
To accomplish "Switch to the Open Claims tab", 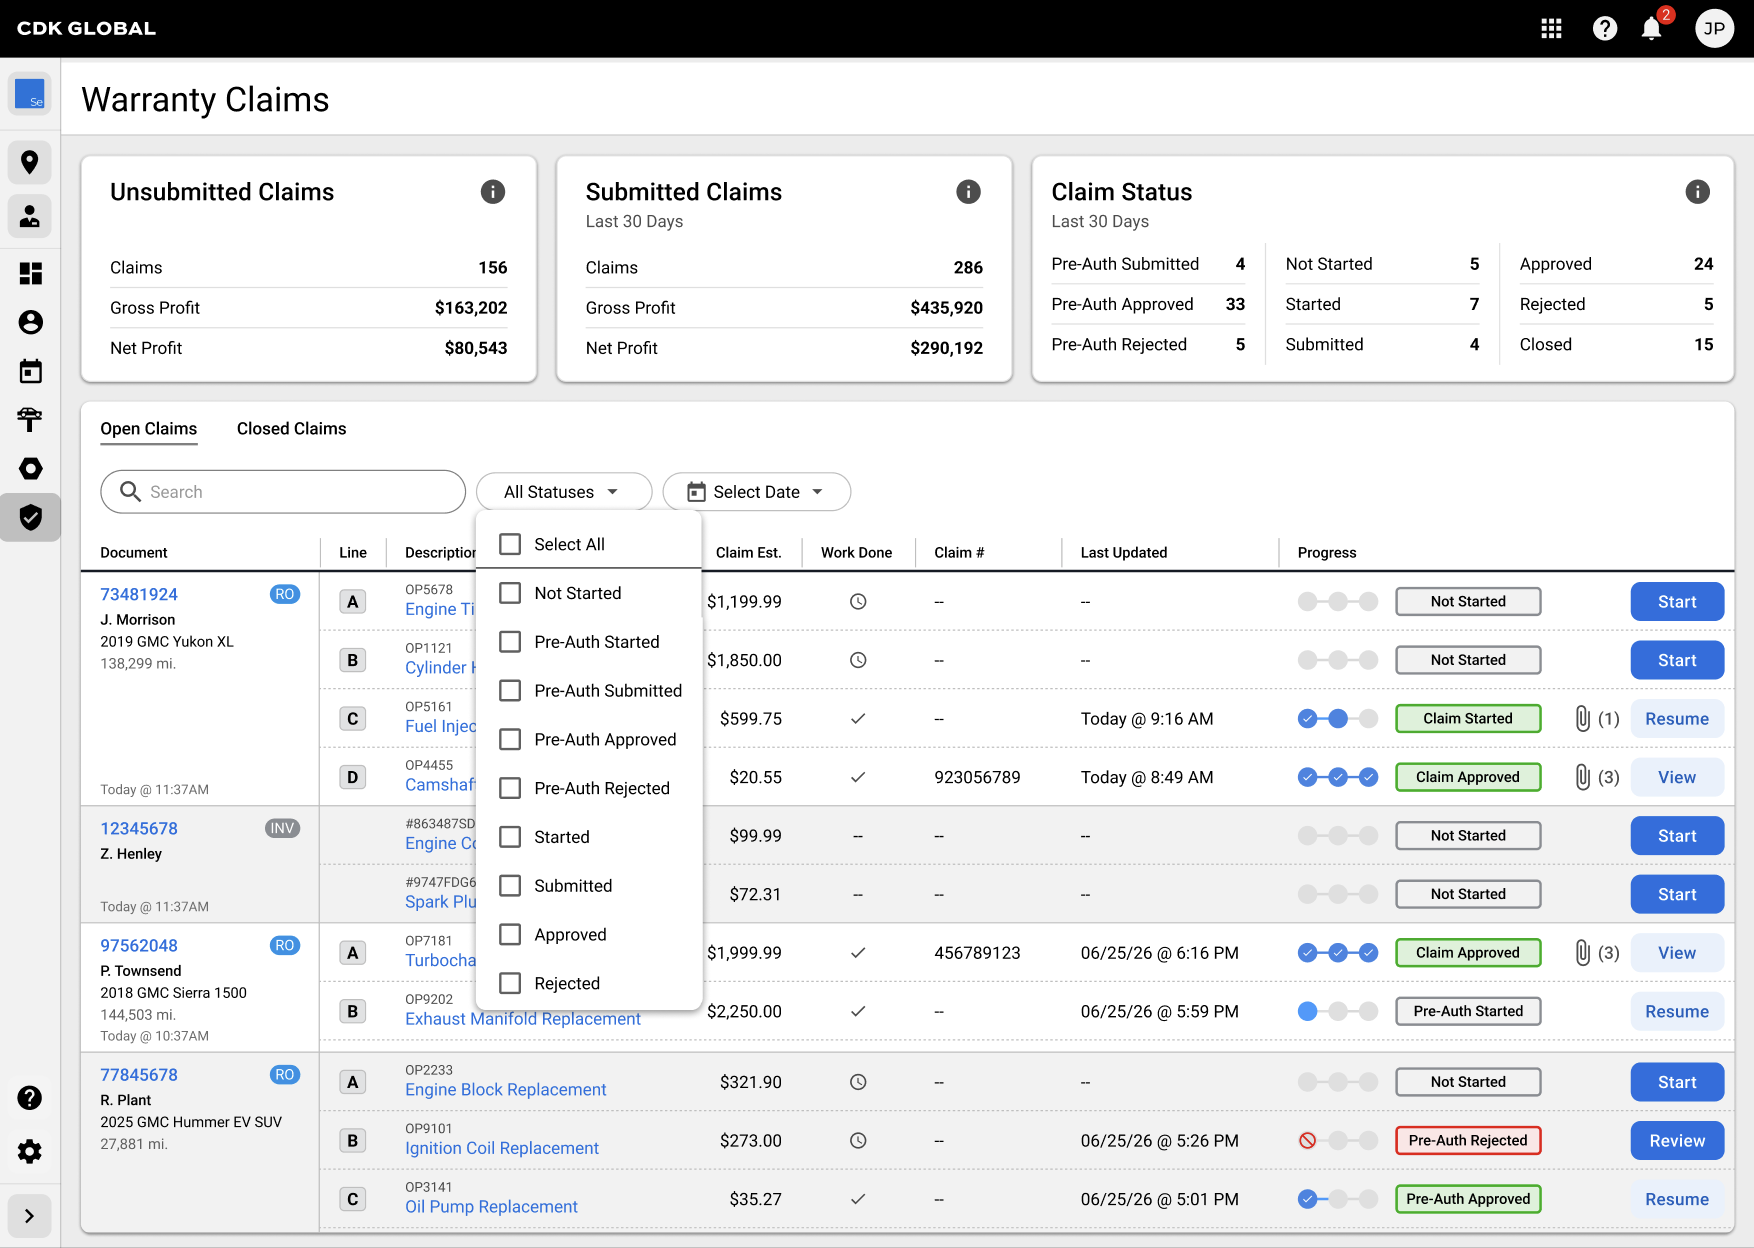I will tap(149, 429).
